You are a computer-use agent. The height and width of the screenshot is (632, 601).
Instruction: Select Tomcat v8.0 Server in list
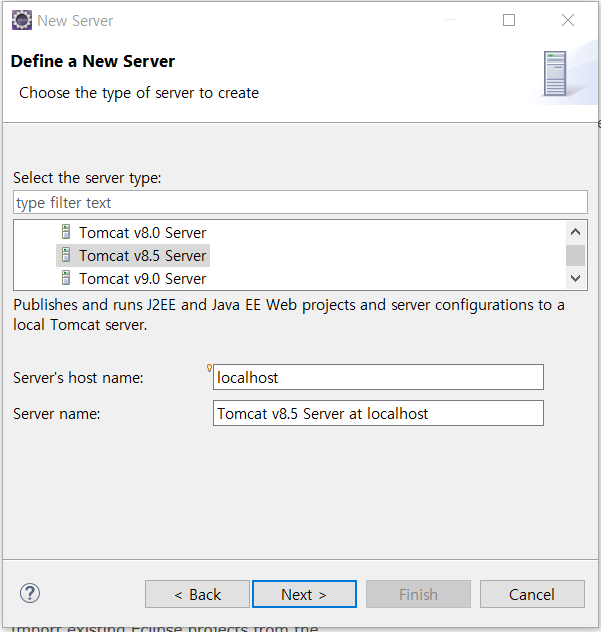(x=142, y=233)
